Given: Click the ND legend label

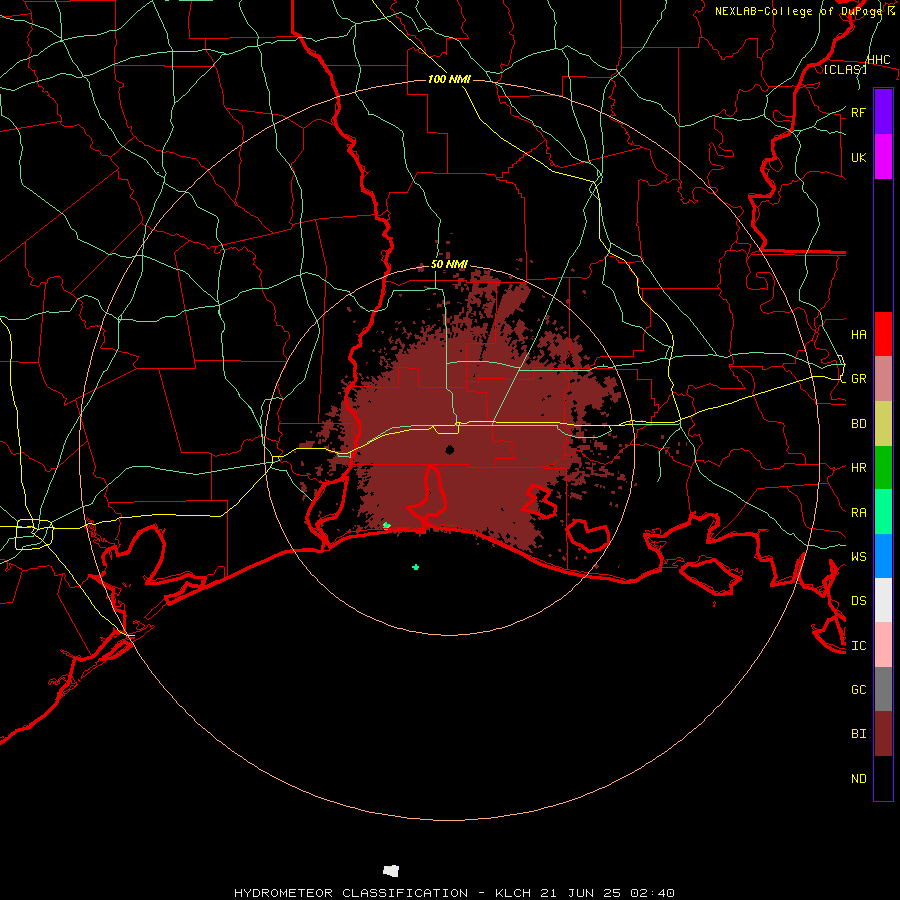Looking at the screenshot, I should pos(858,779).
